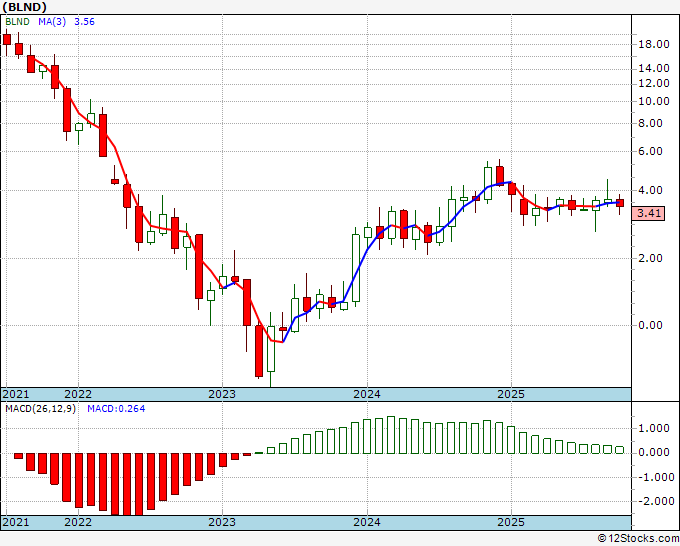680x546 pixels.
Task: Click the 2021 label on MACD timeline
Action: 16,522
